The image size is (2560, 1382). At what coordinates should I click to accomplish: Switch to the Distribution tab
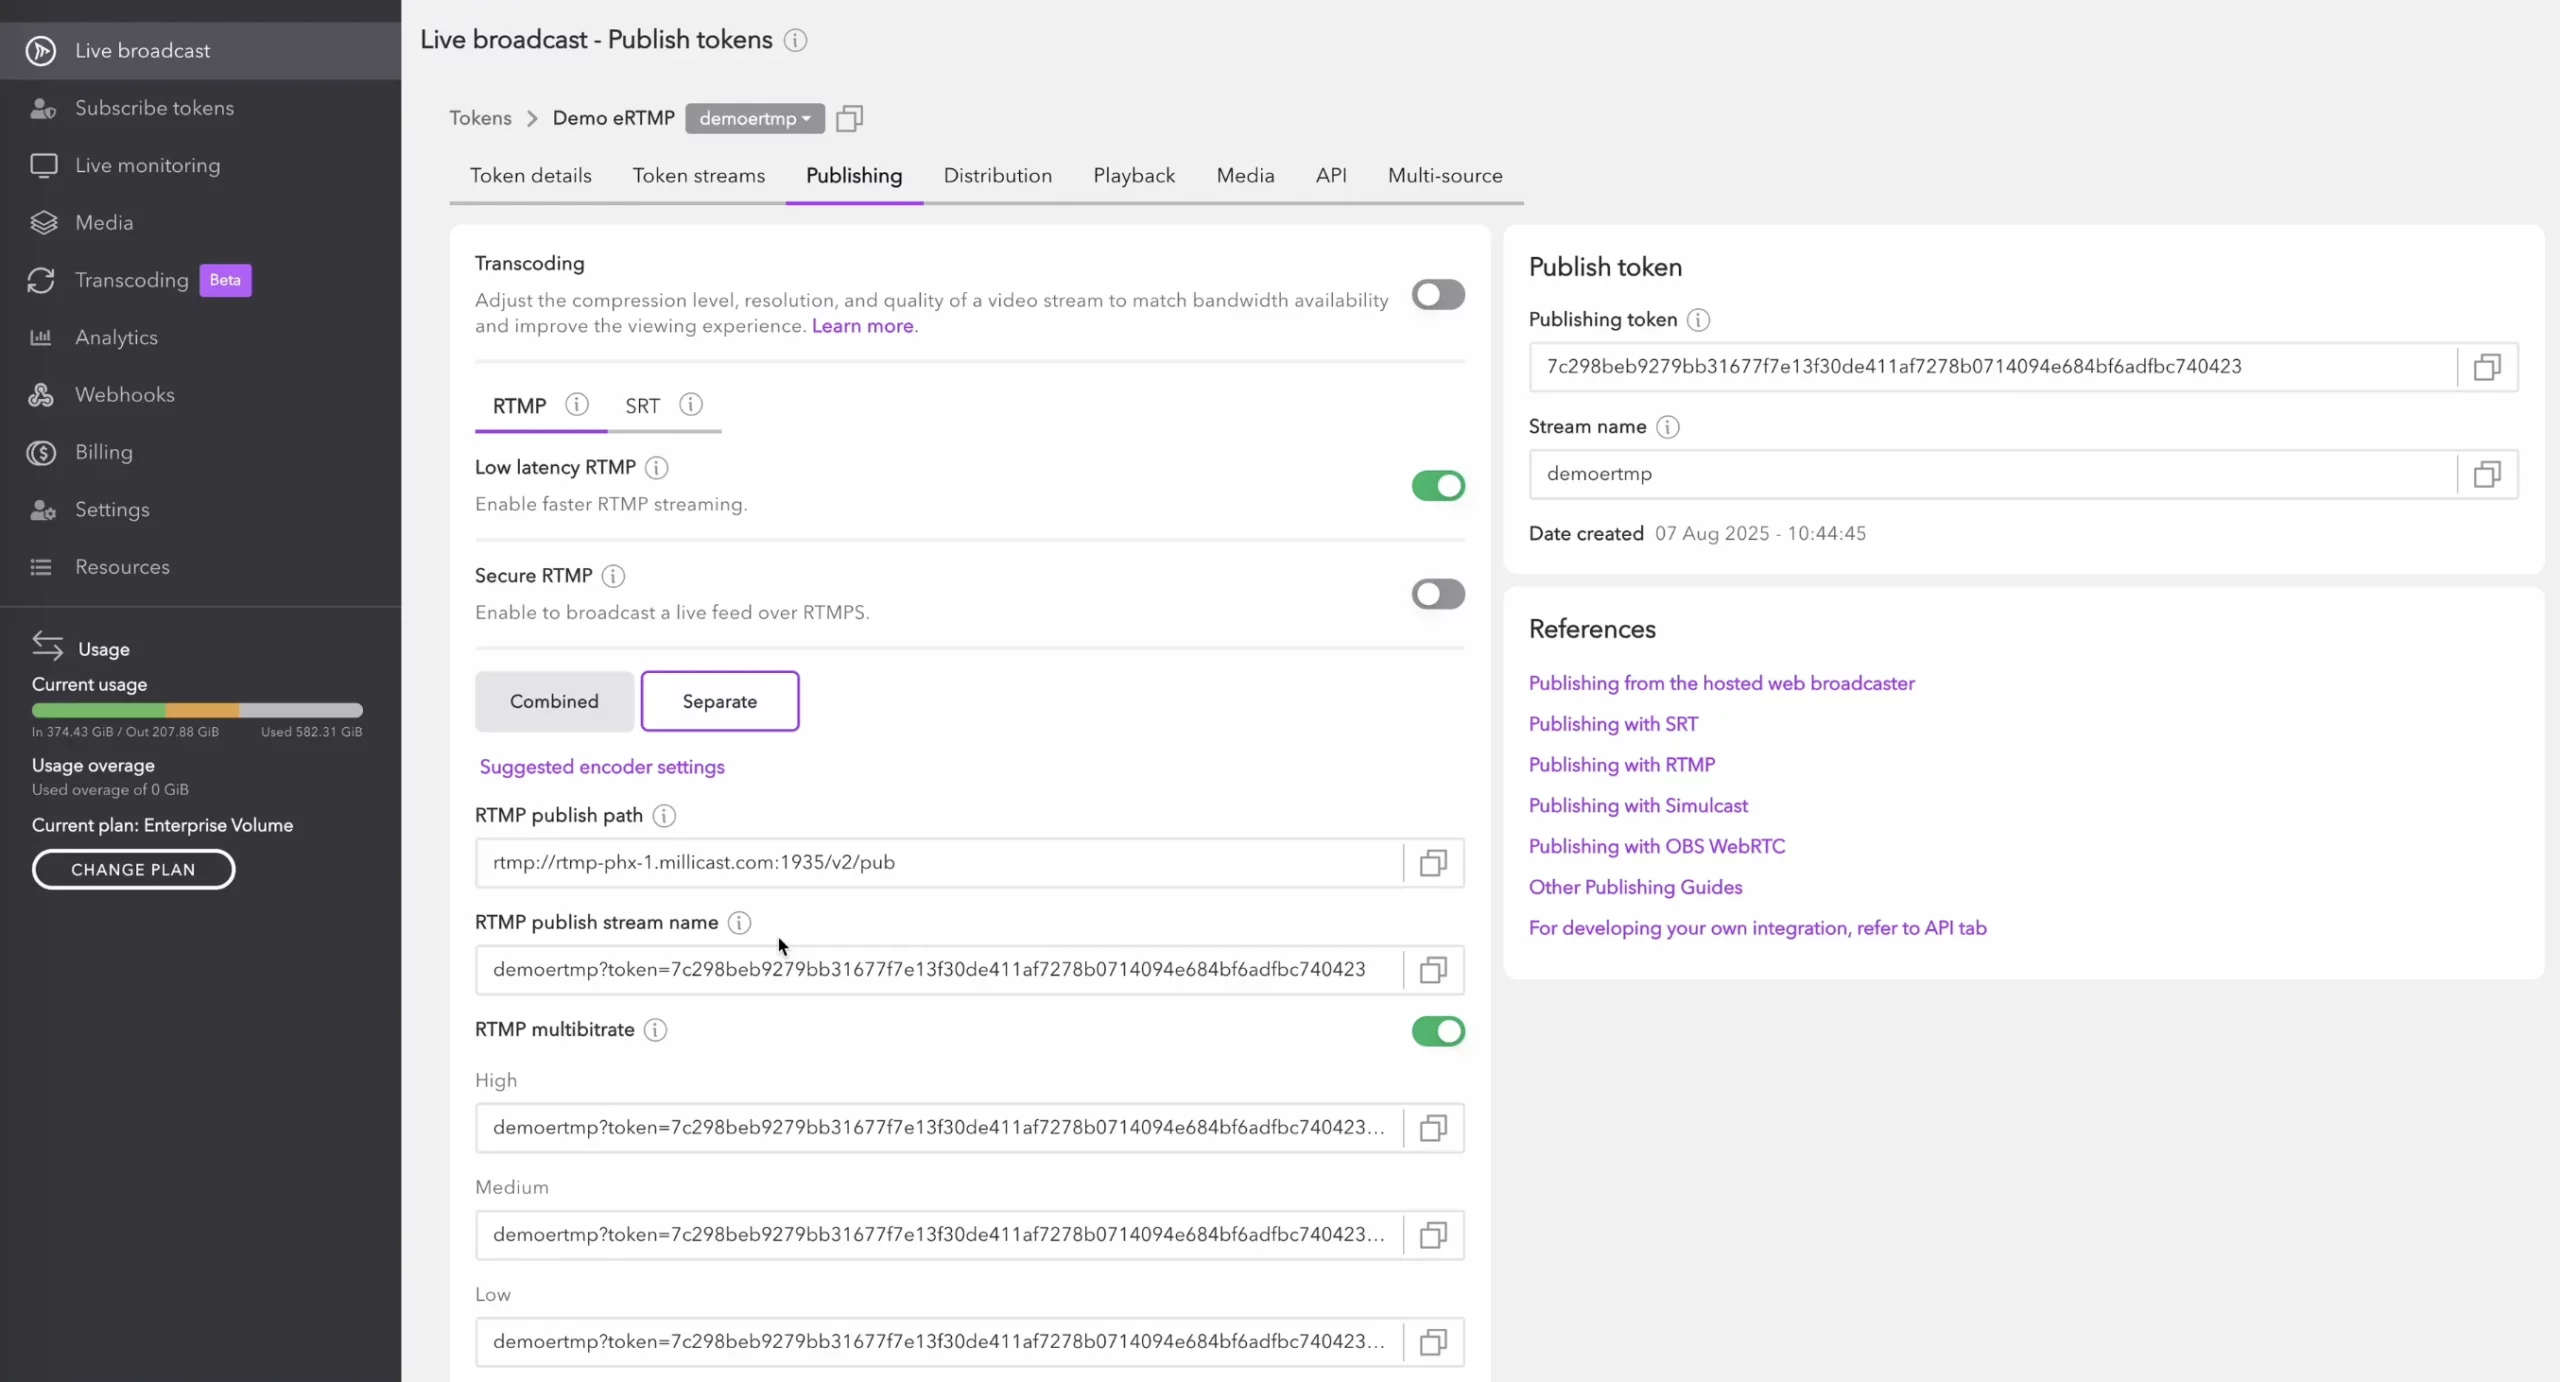997,175
